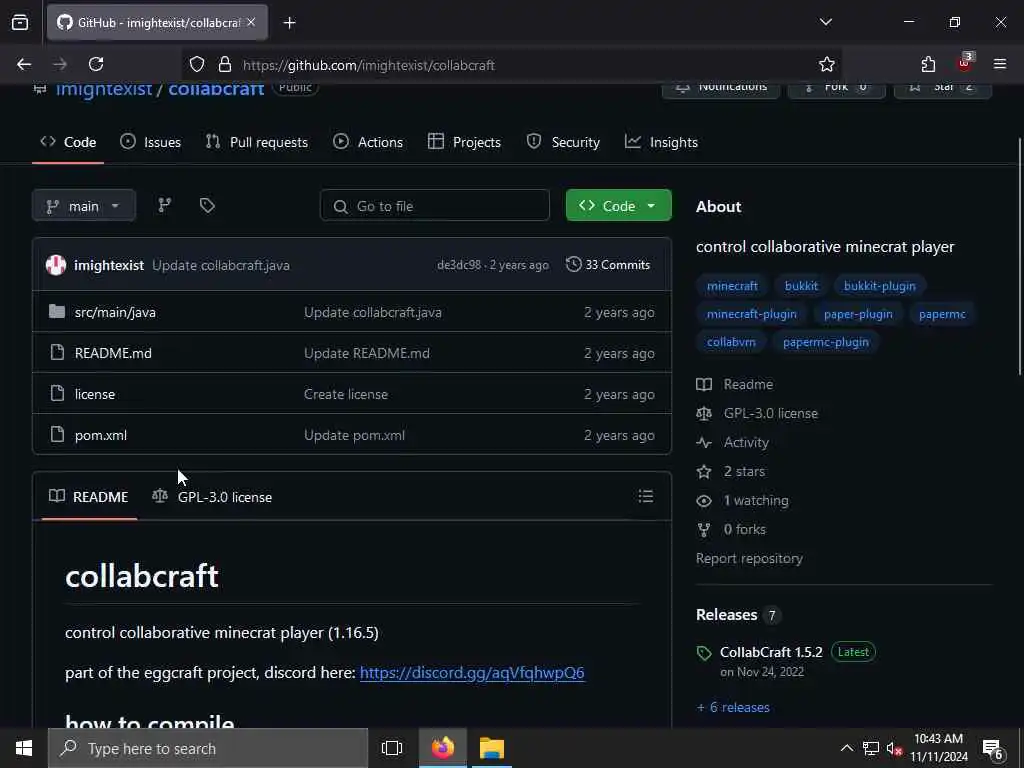Open the uBlock extension icon in toolbar
1024x768 pixels.
click(965, 63)
